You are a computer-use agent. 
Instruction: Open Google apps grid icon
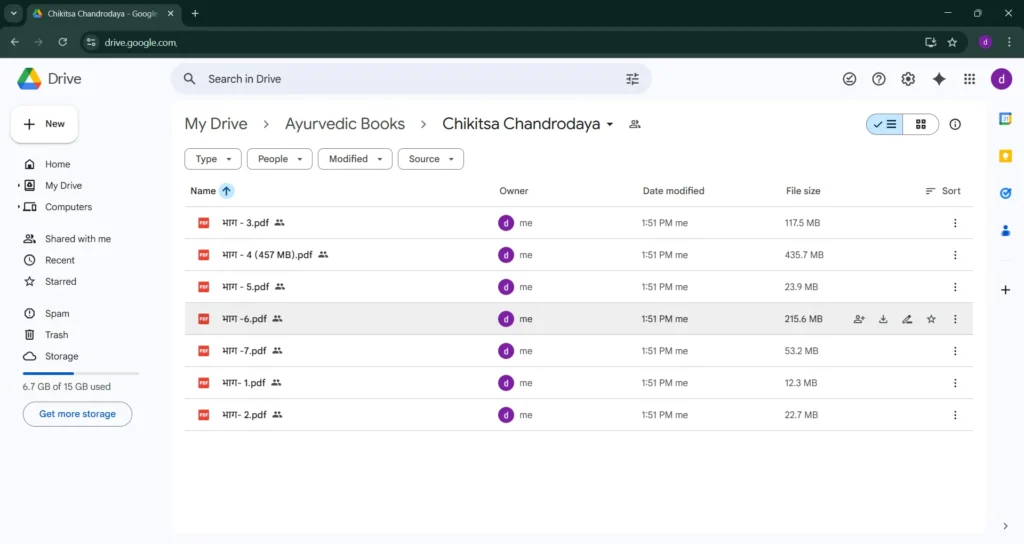[x=969, y=79]
